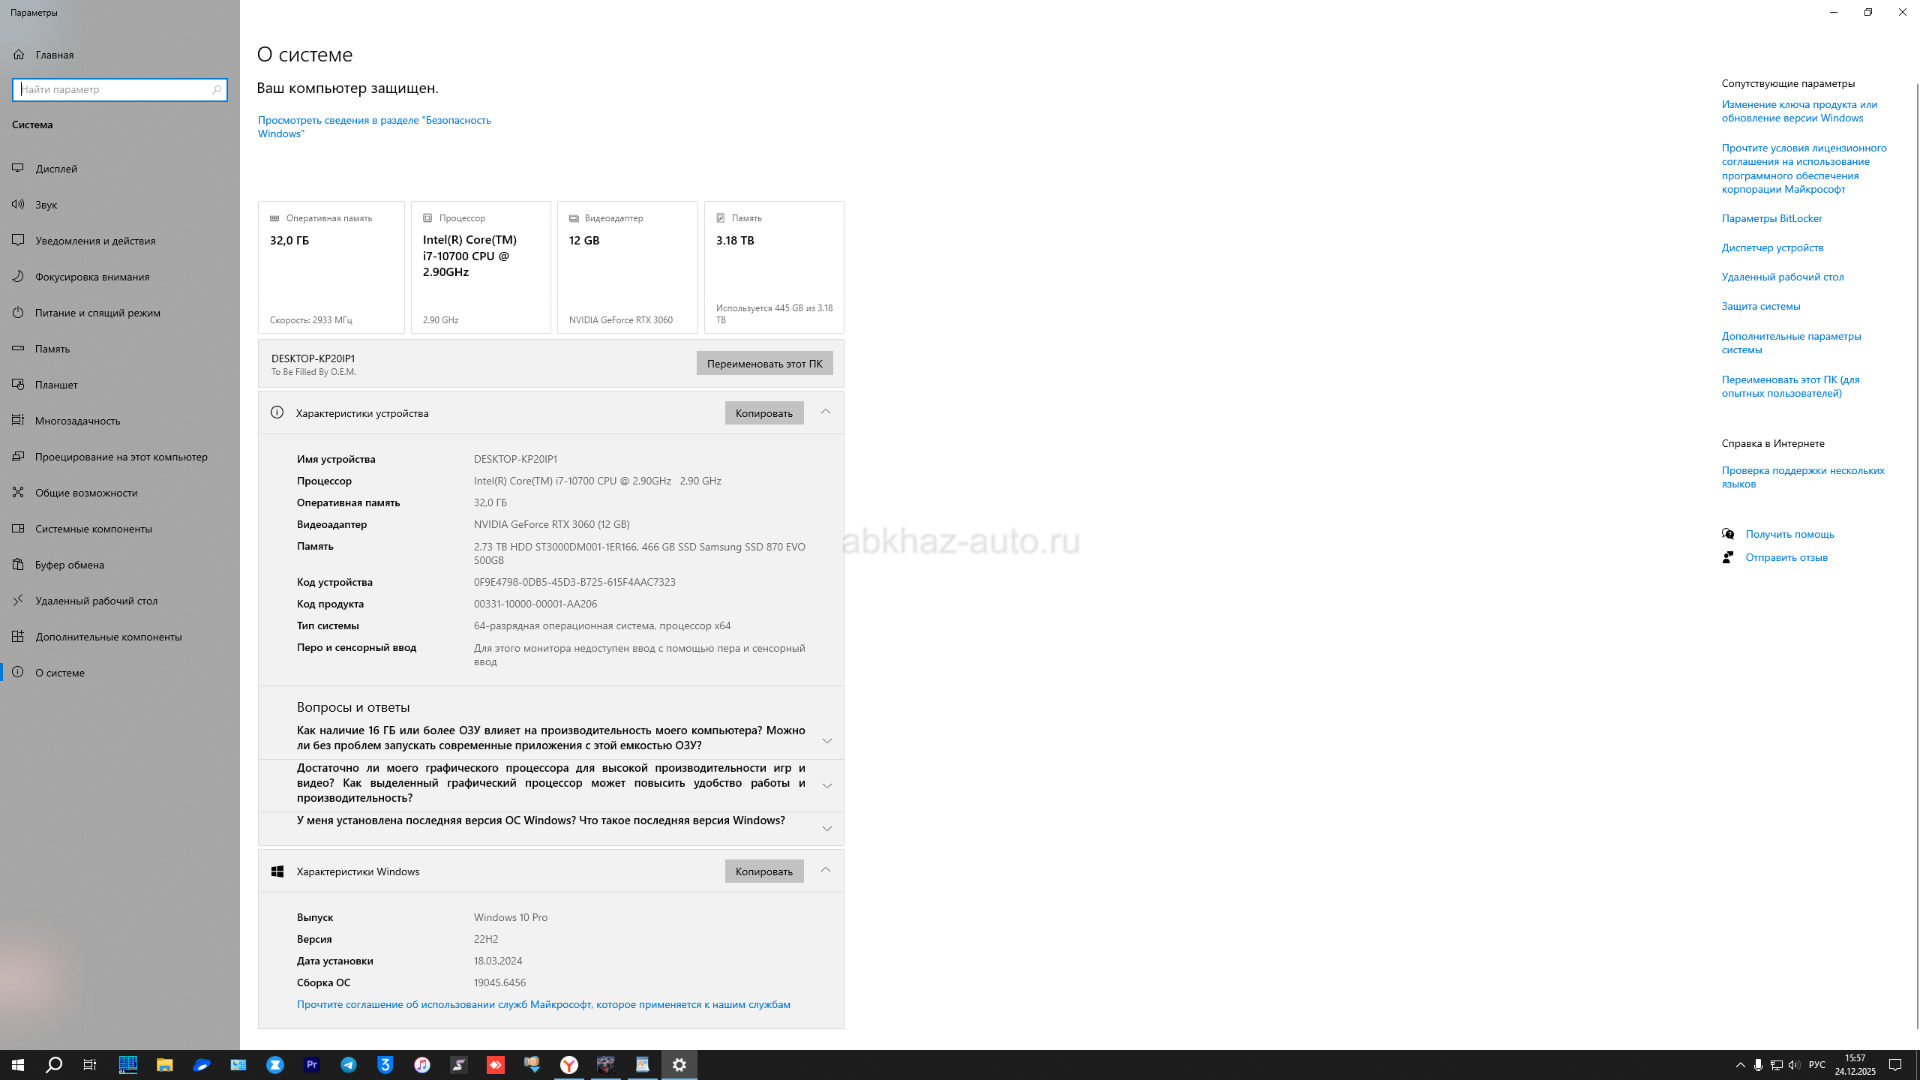Open the Multitasking settings page

77,421
